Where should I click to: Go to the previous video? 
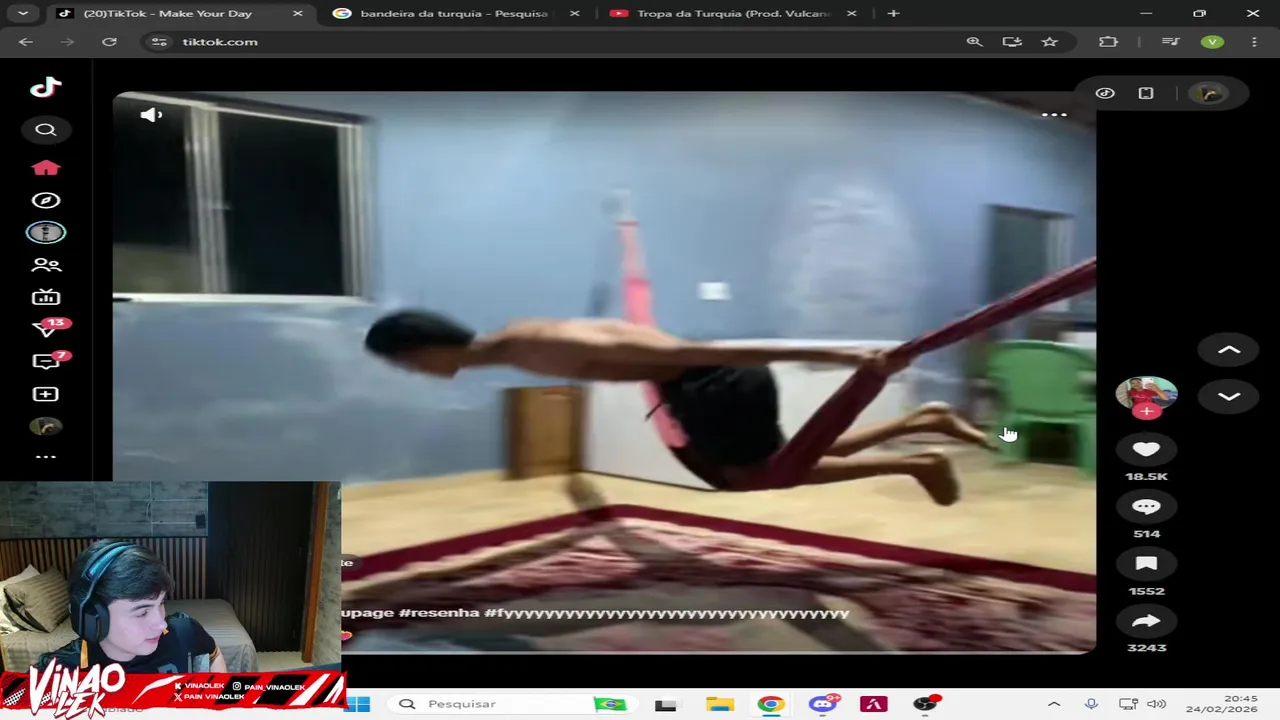click(x=1229, y=350)
